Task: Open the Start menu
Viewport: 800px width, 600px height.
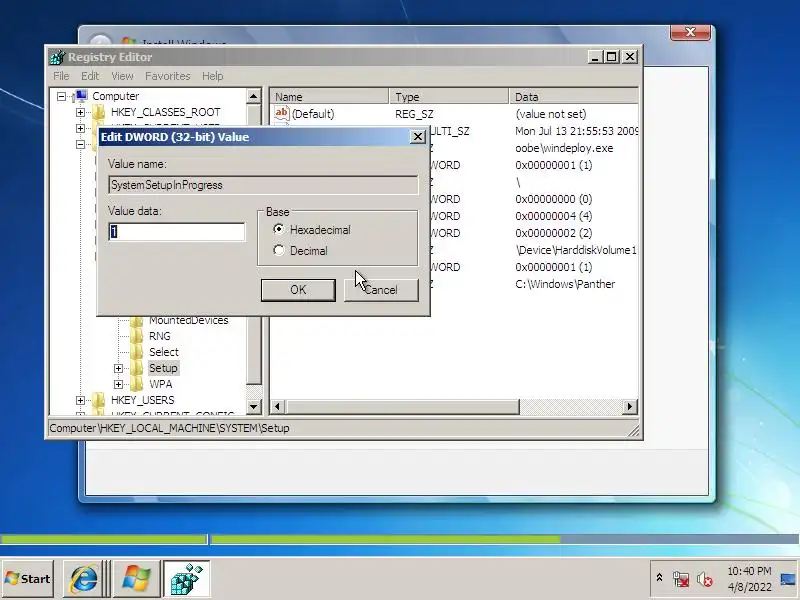Action: point(28,579)
